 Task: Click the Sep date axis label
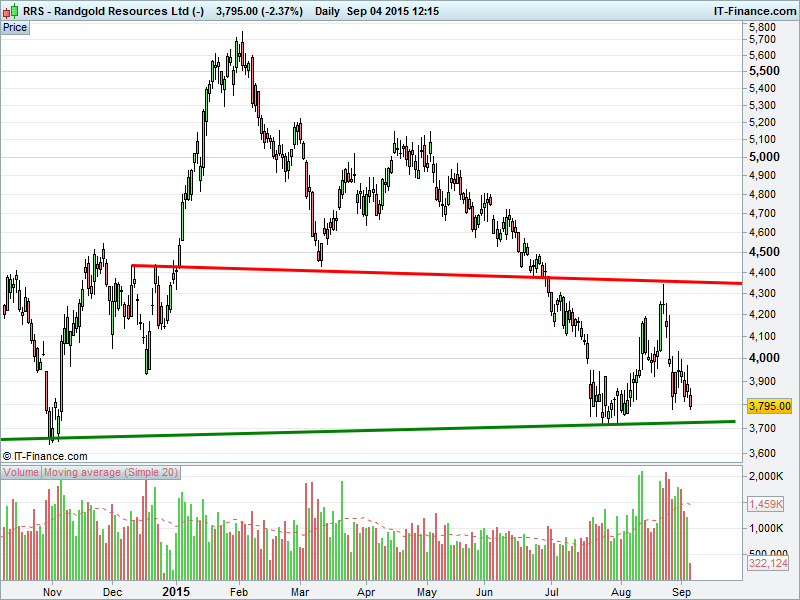pyautogui.click(x=681, y=592)
